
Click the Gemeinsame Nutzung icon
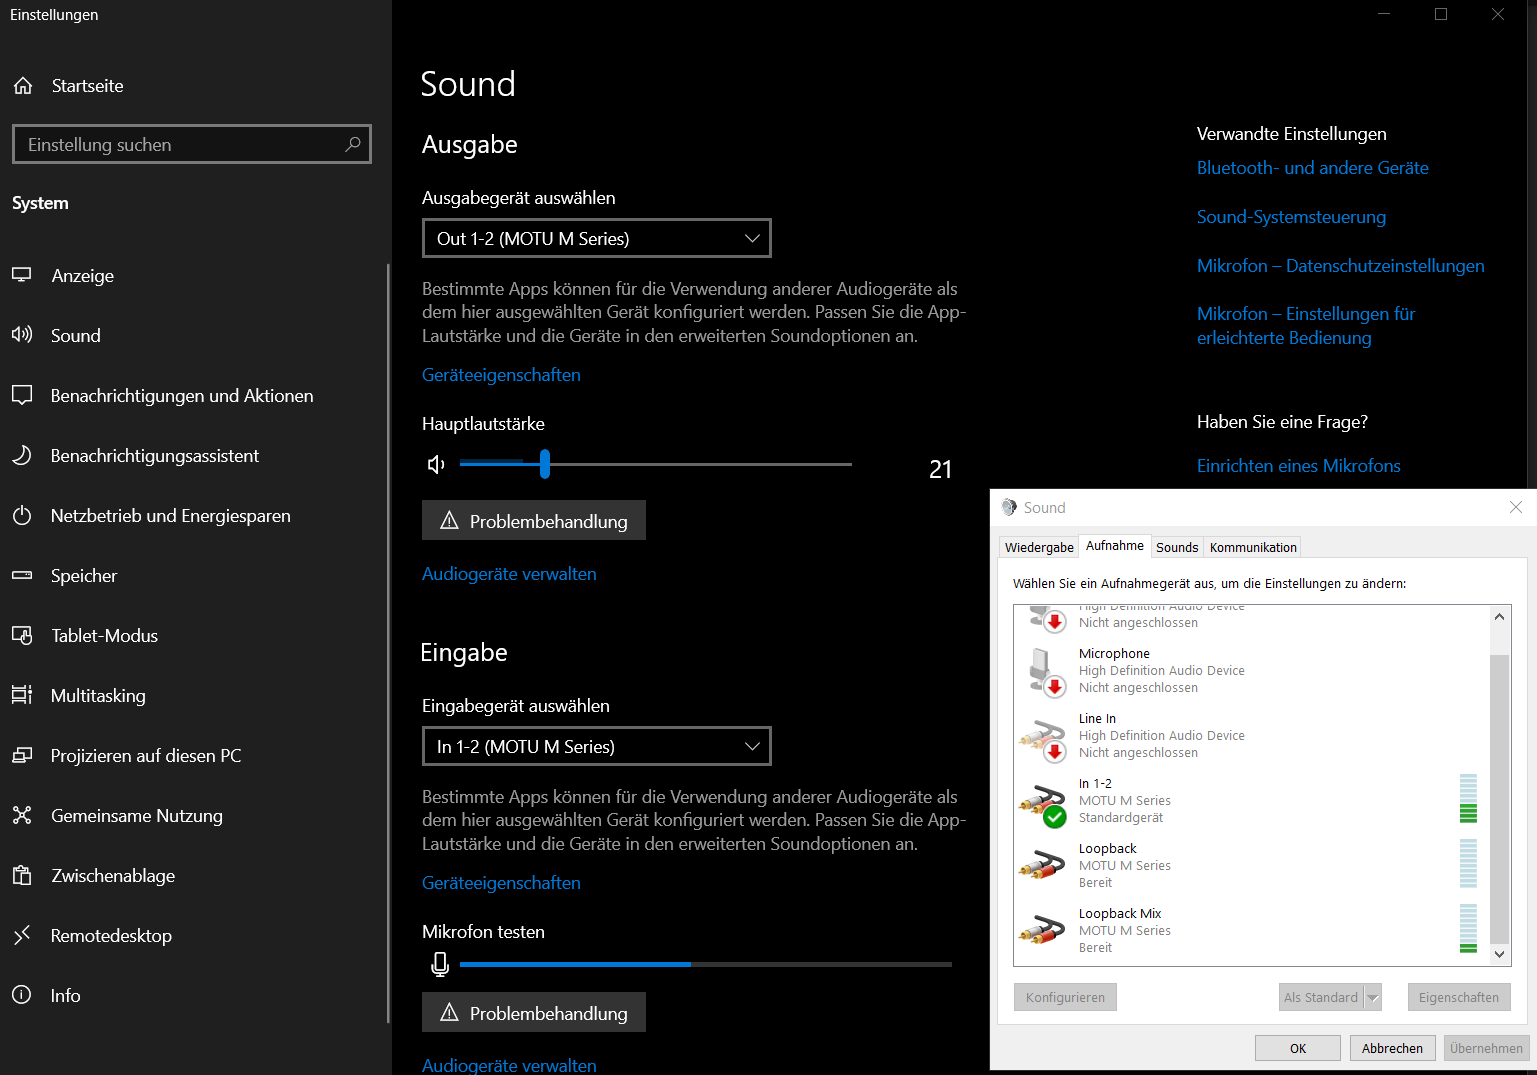22,815
